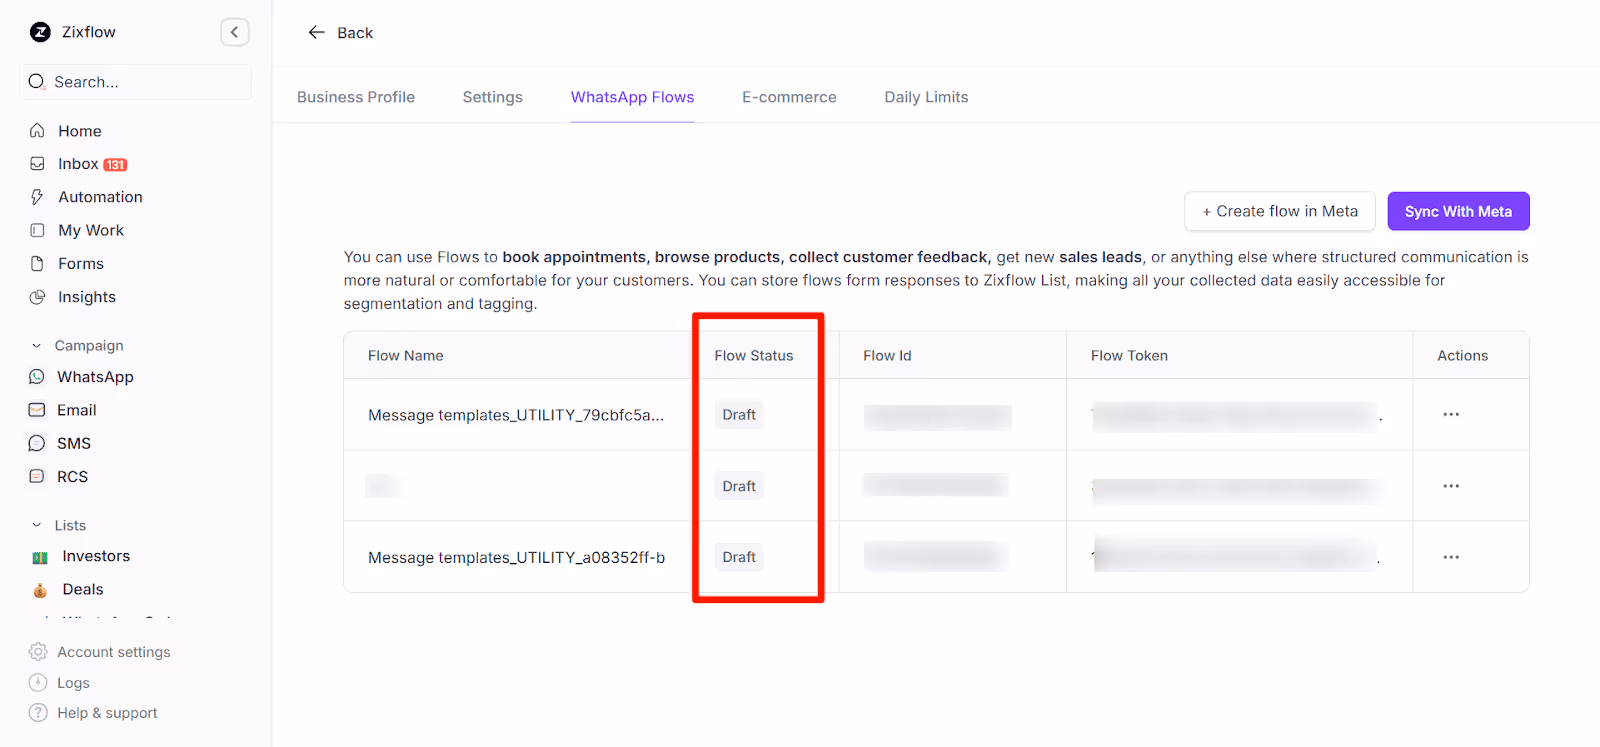This screenshot has height=747, width=1600.
Task: Click the Back link text
Action: click(x=355, y=33)
